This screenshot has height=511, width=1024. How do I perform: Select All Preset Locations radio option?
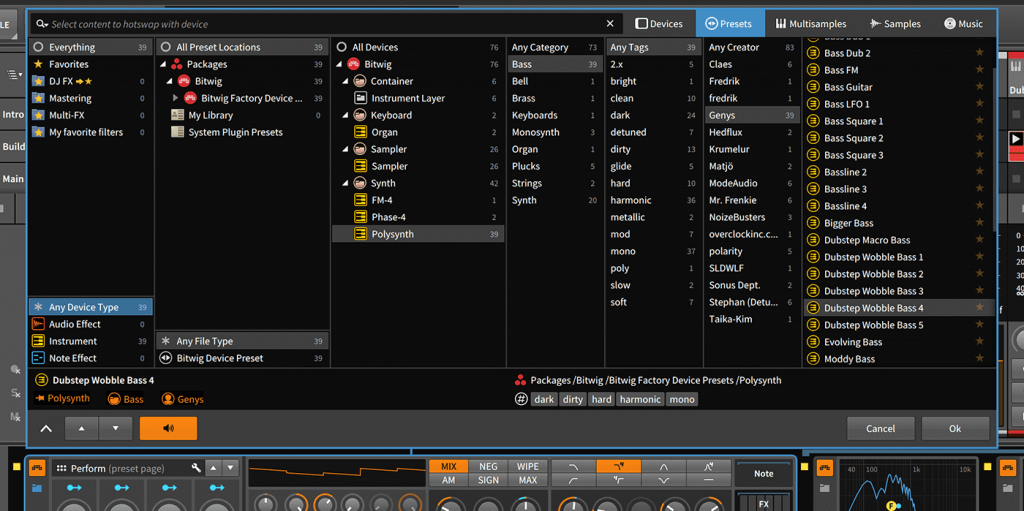[165, 47]
